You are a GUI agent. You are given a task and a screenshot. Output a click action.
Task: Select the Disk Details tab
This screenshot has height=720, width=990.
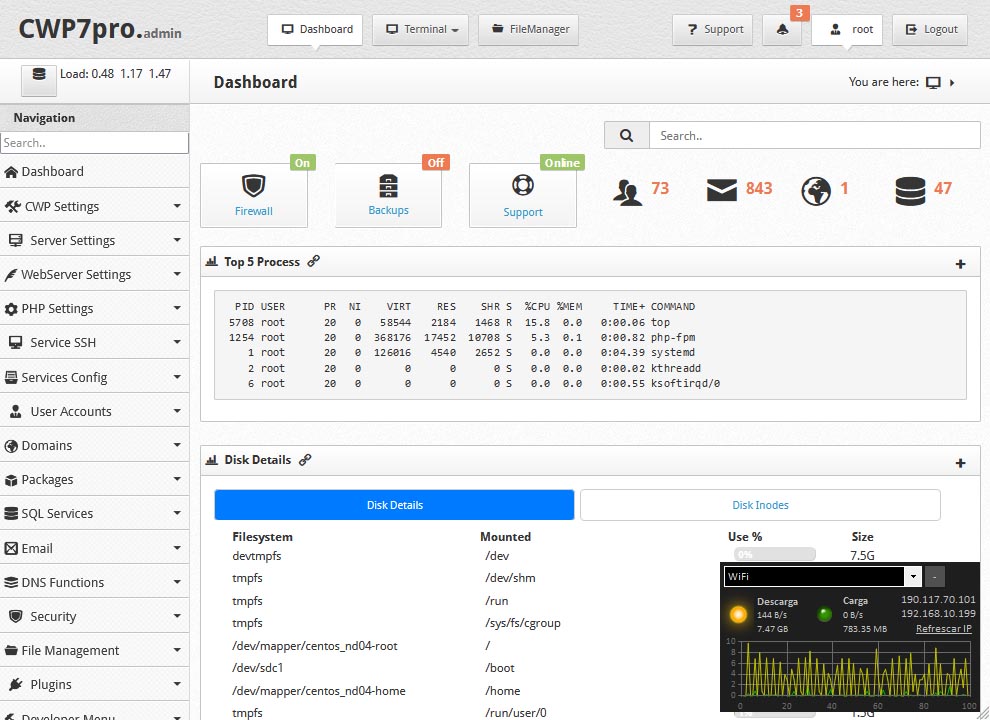pos(395,505)
